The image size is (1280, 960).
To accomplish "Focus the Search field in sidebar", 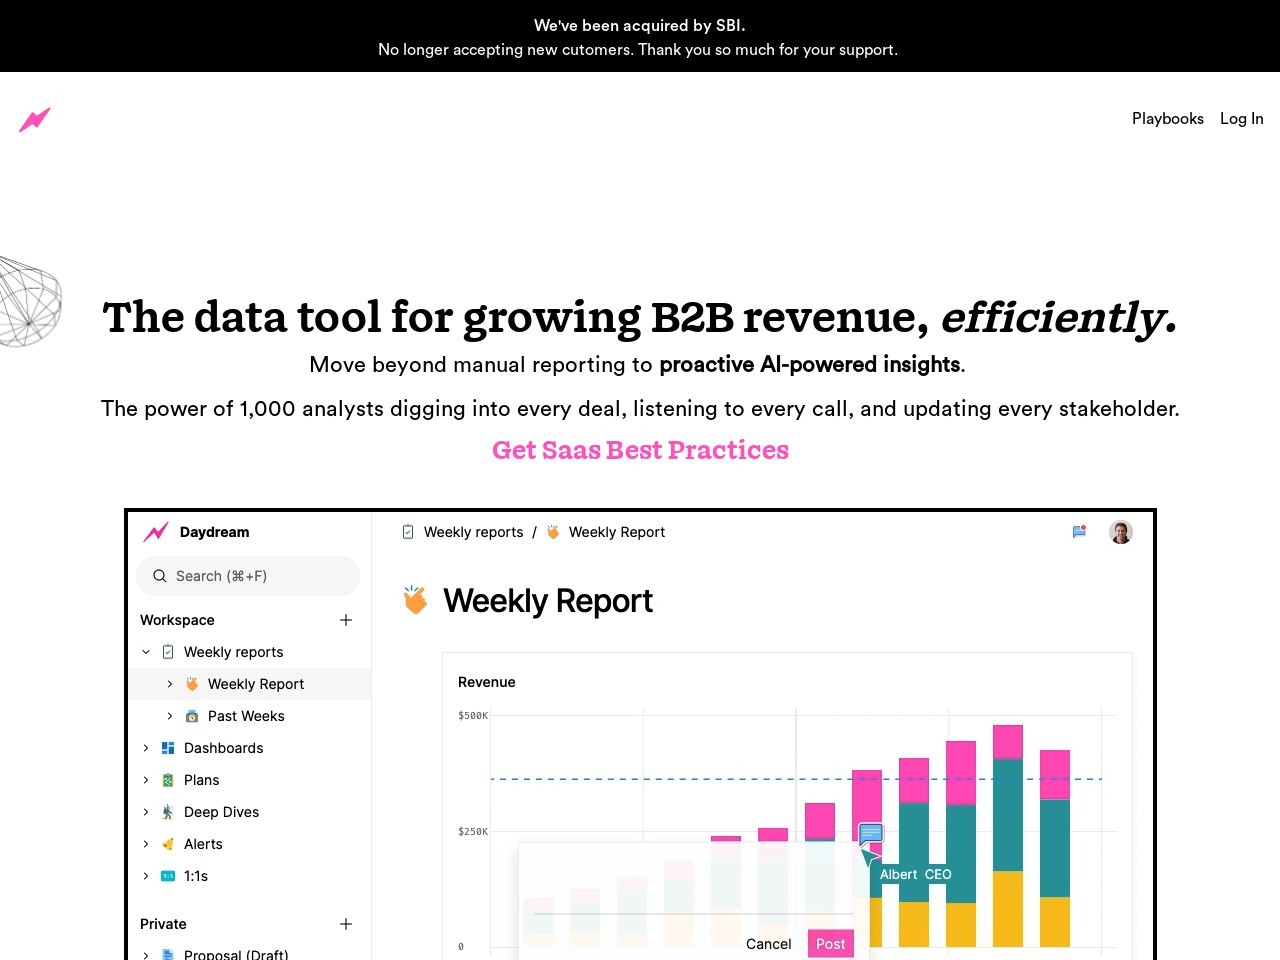I will click(248, 576).
